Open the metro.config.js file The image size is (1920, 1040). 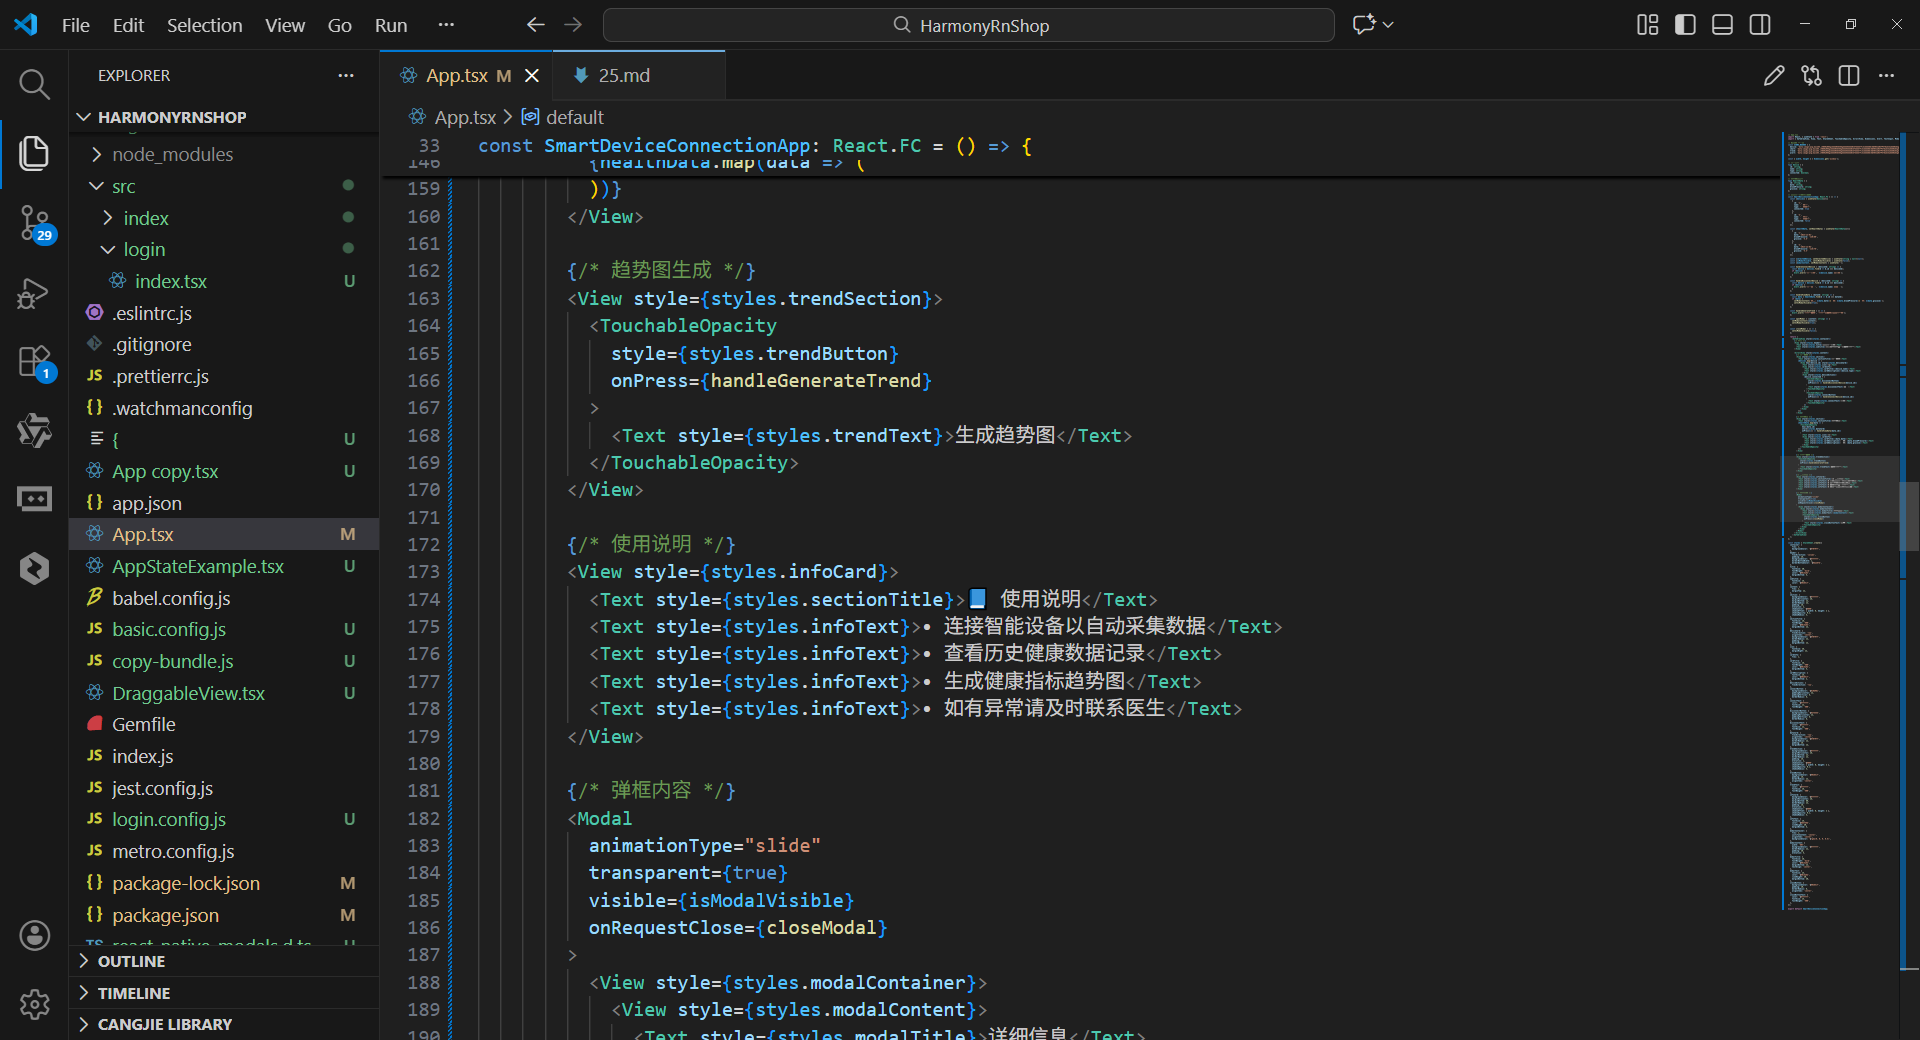tap(224, 851)
